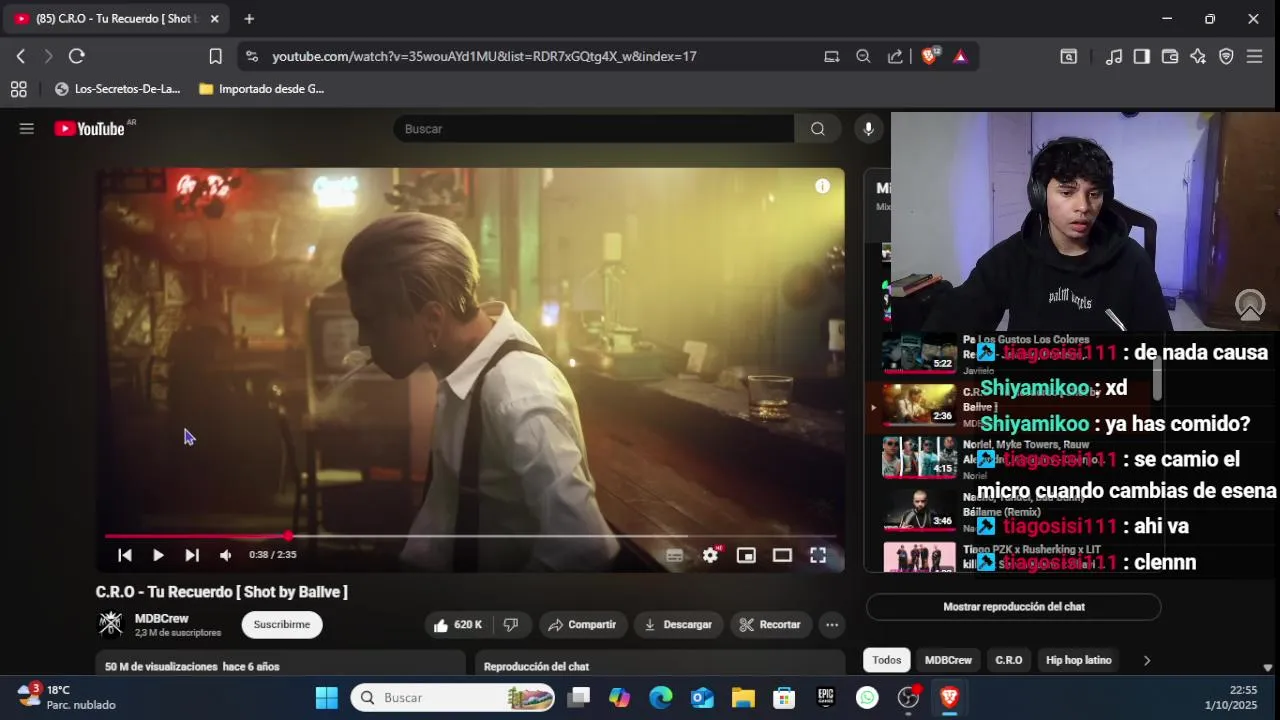
Task: Open the weather widget showing 18°C
Action: point(66,697)
